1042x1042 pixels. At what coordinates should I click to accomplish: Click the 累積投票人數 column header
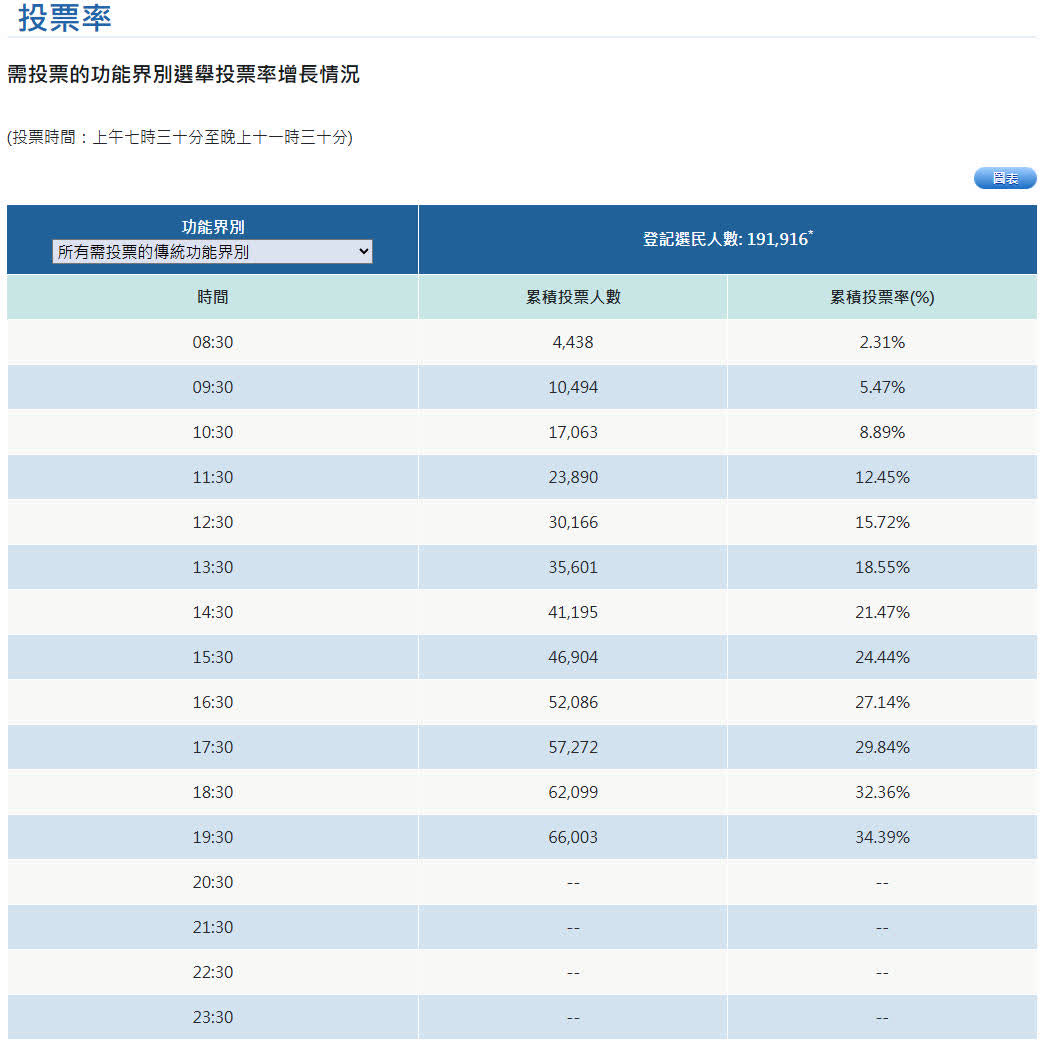click(573, 297)
